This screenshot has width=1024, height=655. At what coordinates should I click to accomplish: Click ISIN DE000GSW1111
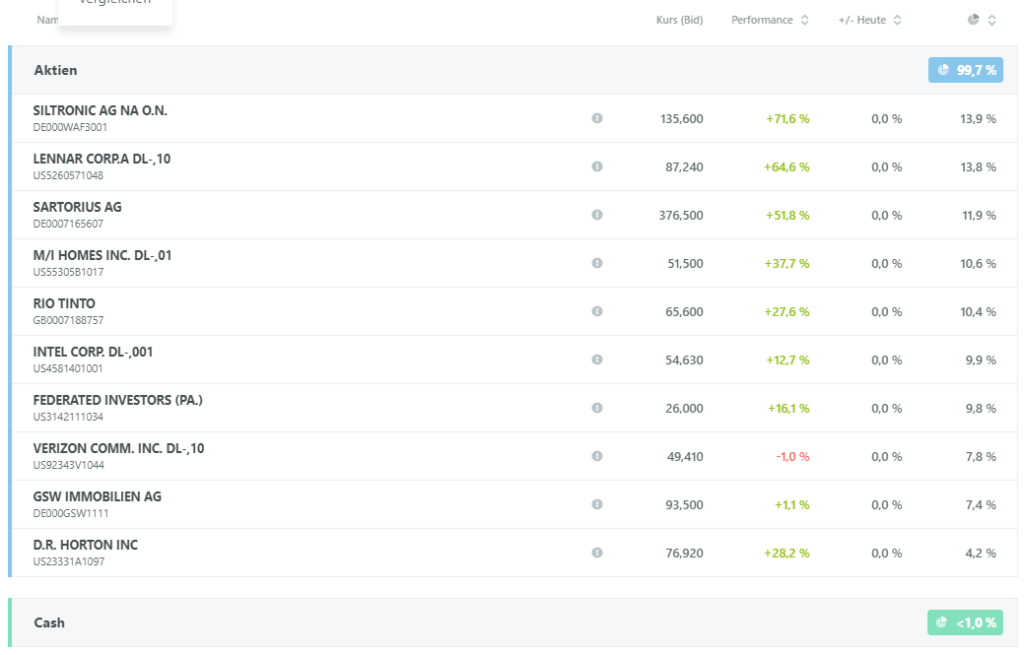point(71,514)
